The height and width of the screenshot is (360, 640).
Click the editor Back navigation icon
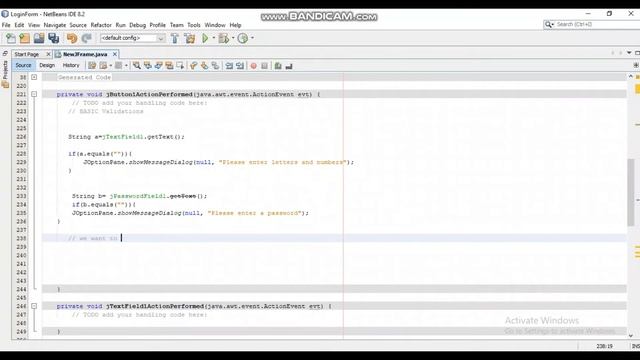pyautogui.click(x=103, y=66)
